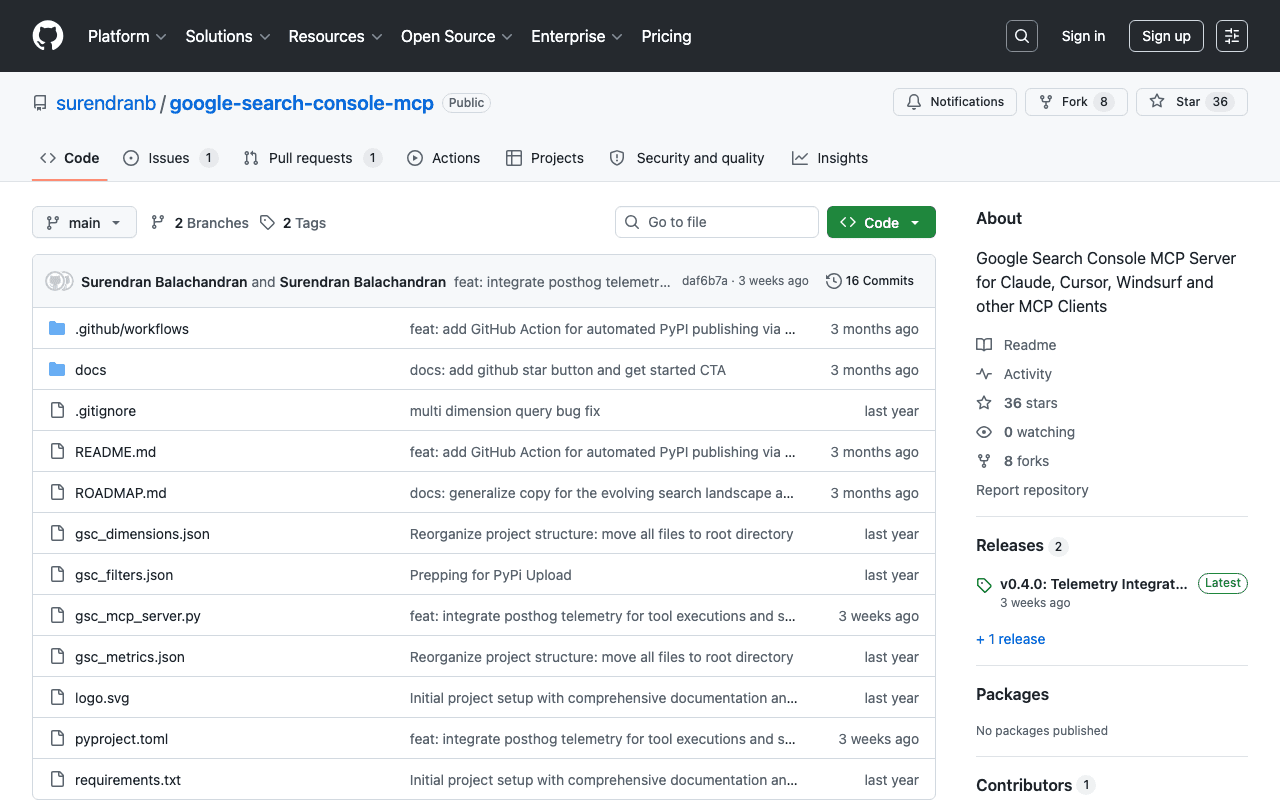1280x800 pixels.
Task: Click the commit author avatar icons
Action: (60, 282)
